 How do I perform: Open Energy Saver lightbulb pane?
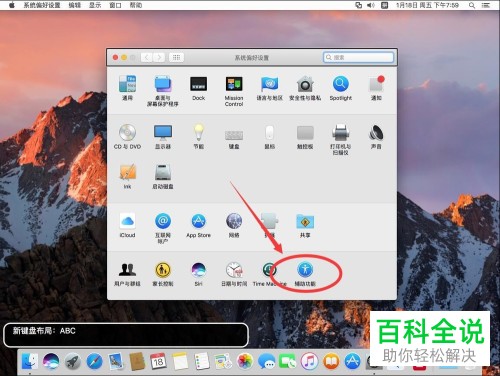click(x=198, y=136)
